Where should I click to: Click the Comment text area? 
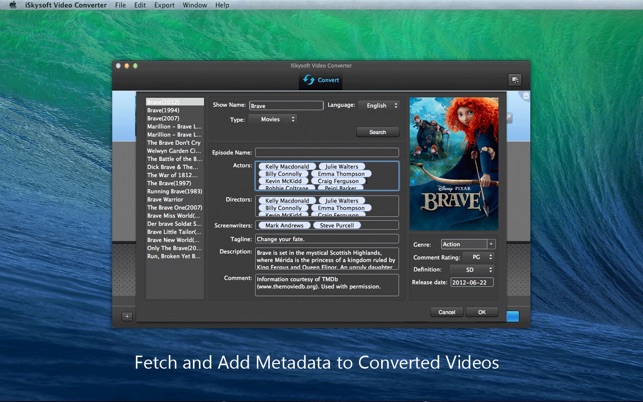coord(327,285)
